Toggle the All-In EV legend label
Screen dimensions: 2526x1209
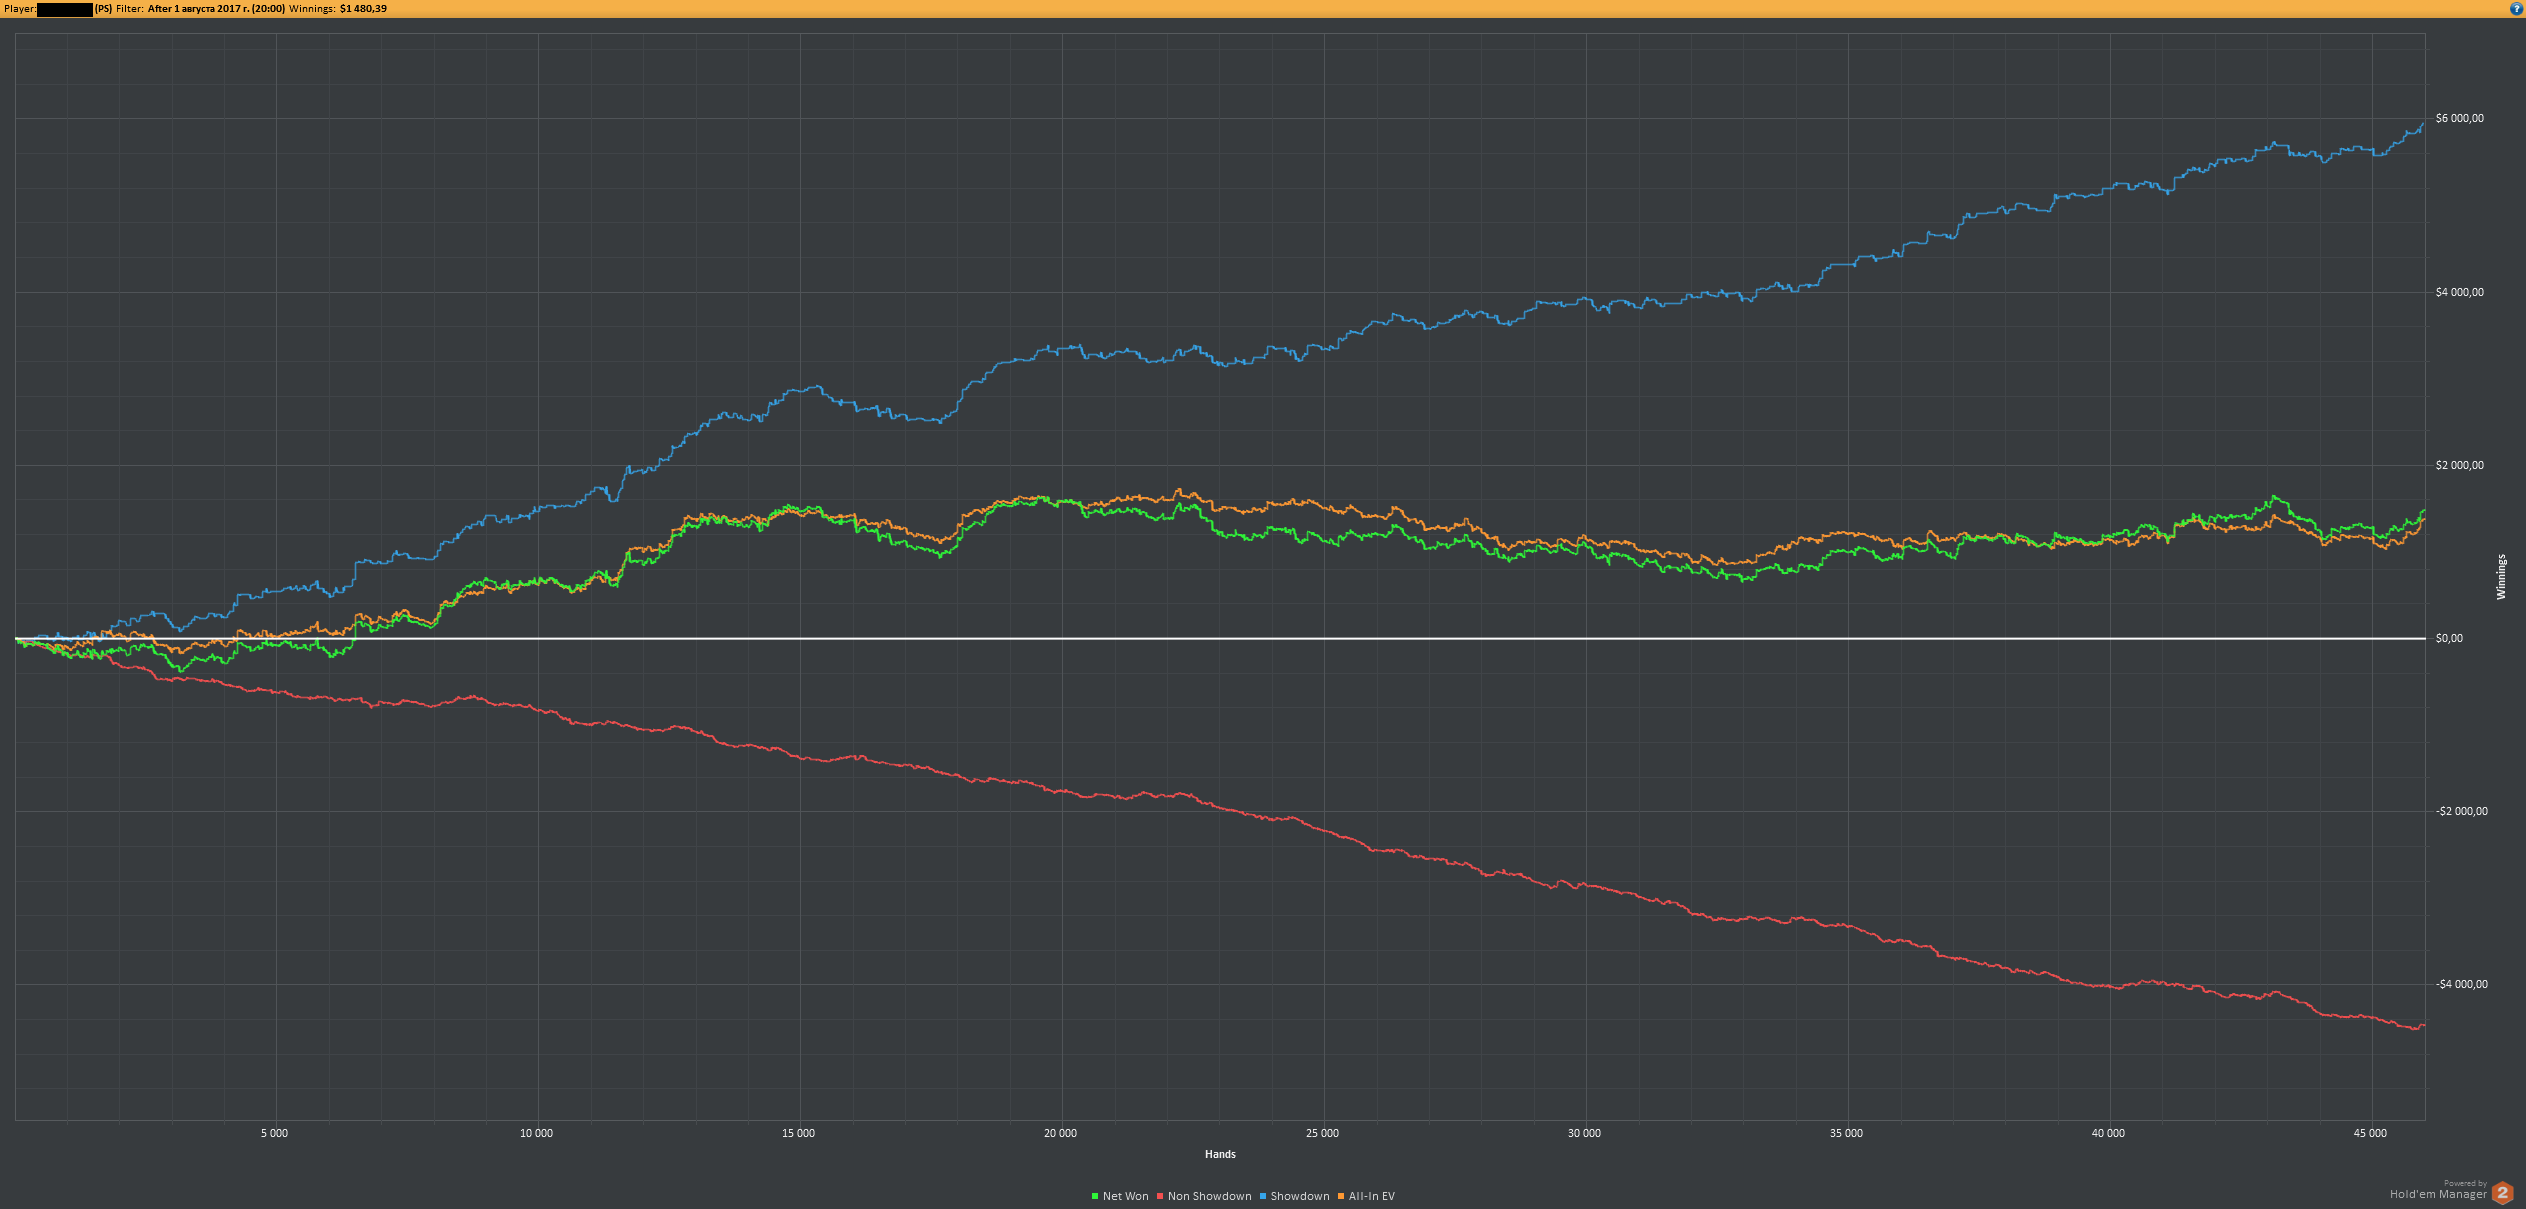pyautogui.click(x=1371, y=1196)
